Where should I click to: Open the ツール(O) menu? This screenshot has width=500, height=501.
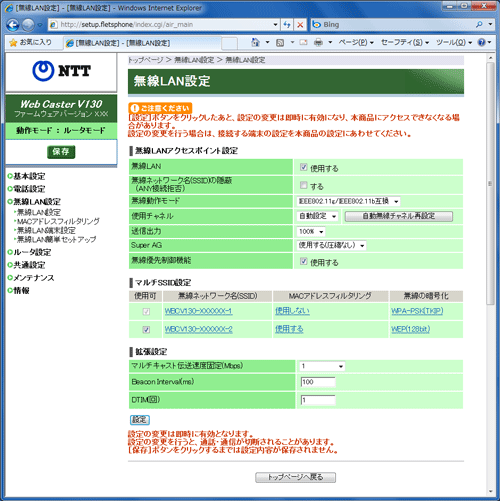pyautogui.click(x=454, y=42)
